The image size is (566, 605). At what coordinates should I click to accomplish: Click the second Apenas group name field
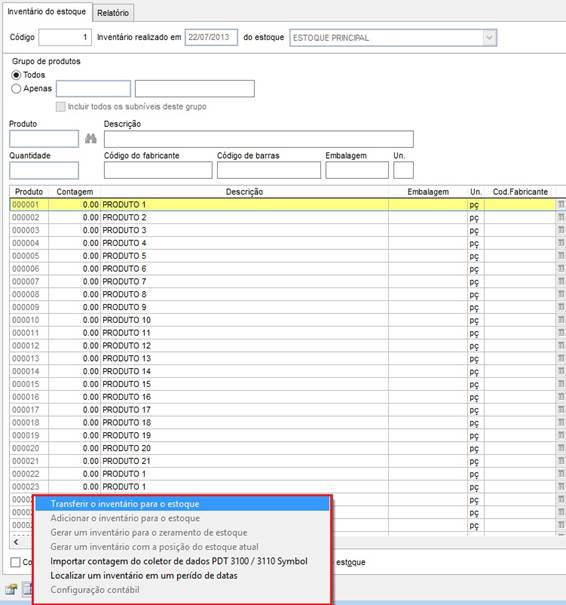tap(195, 89)
